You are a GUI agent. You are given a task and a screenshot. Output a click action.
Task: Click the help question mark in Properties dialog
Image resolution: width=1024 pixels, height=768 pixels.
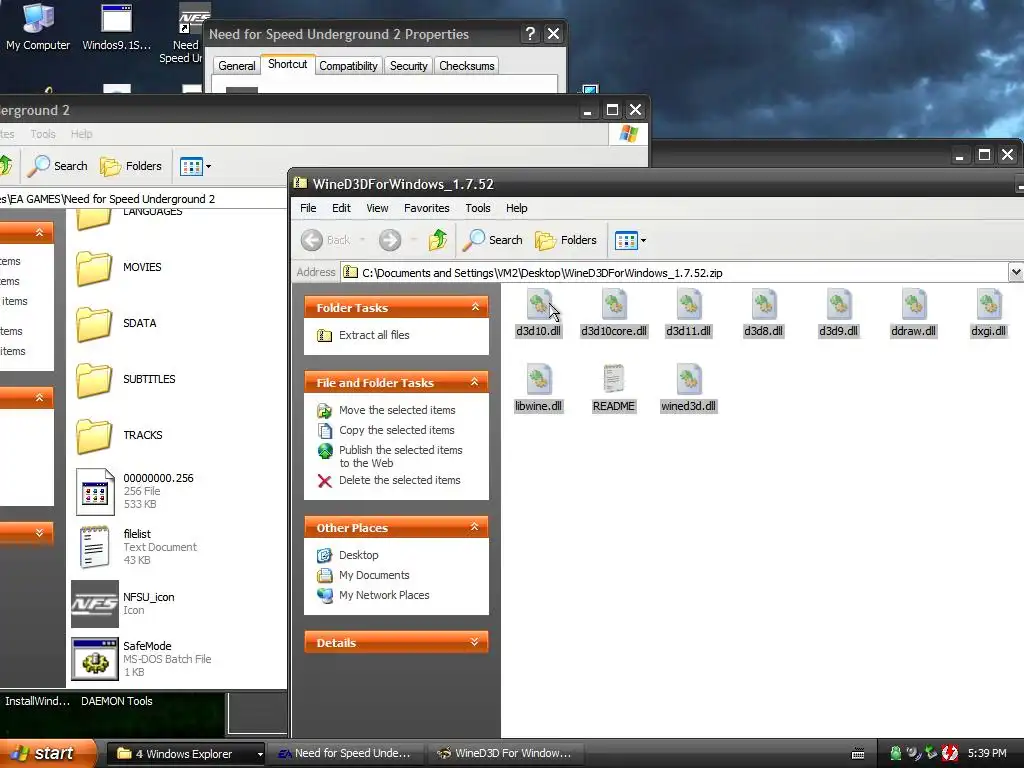point(530,34)
